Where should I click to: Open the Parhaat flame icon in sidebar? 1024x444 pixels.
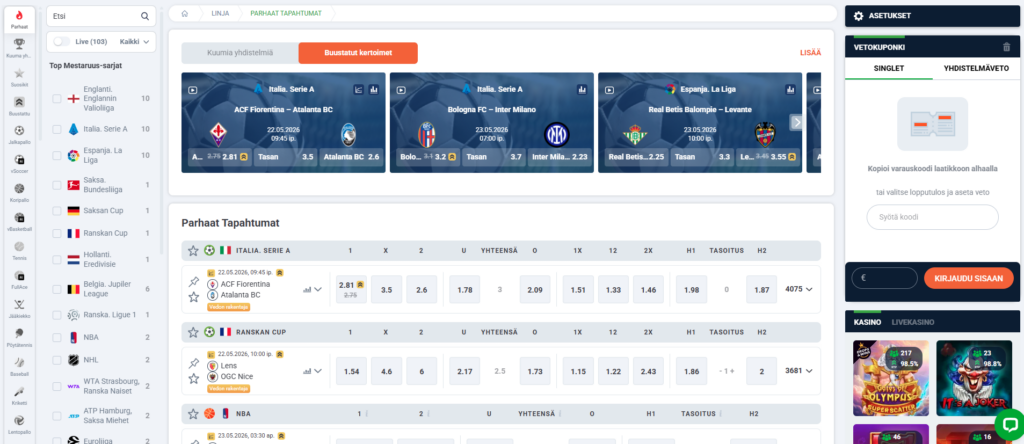[x=19, y=16]
